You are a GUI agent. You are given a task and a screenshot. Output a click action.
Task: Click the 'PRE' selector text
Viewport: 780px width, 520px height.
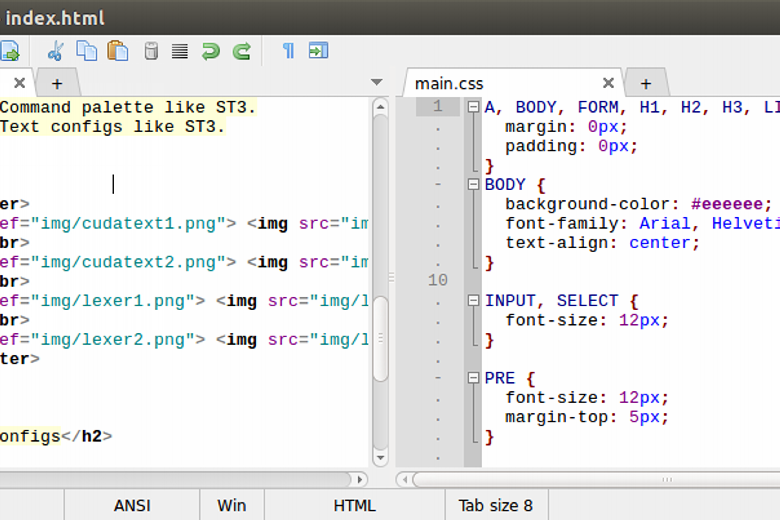(500, 378)
